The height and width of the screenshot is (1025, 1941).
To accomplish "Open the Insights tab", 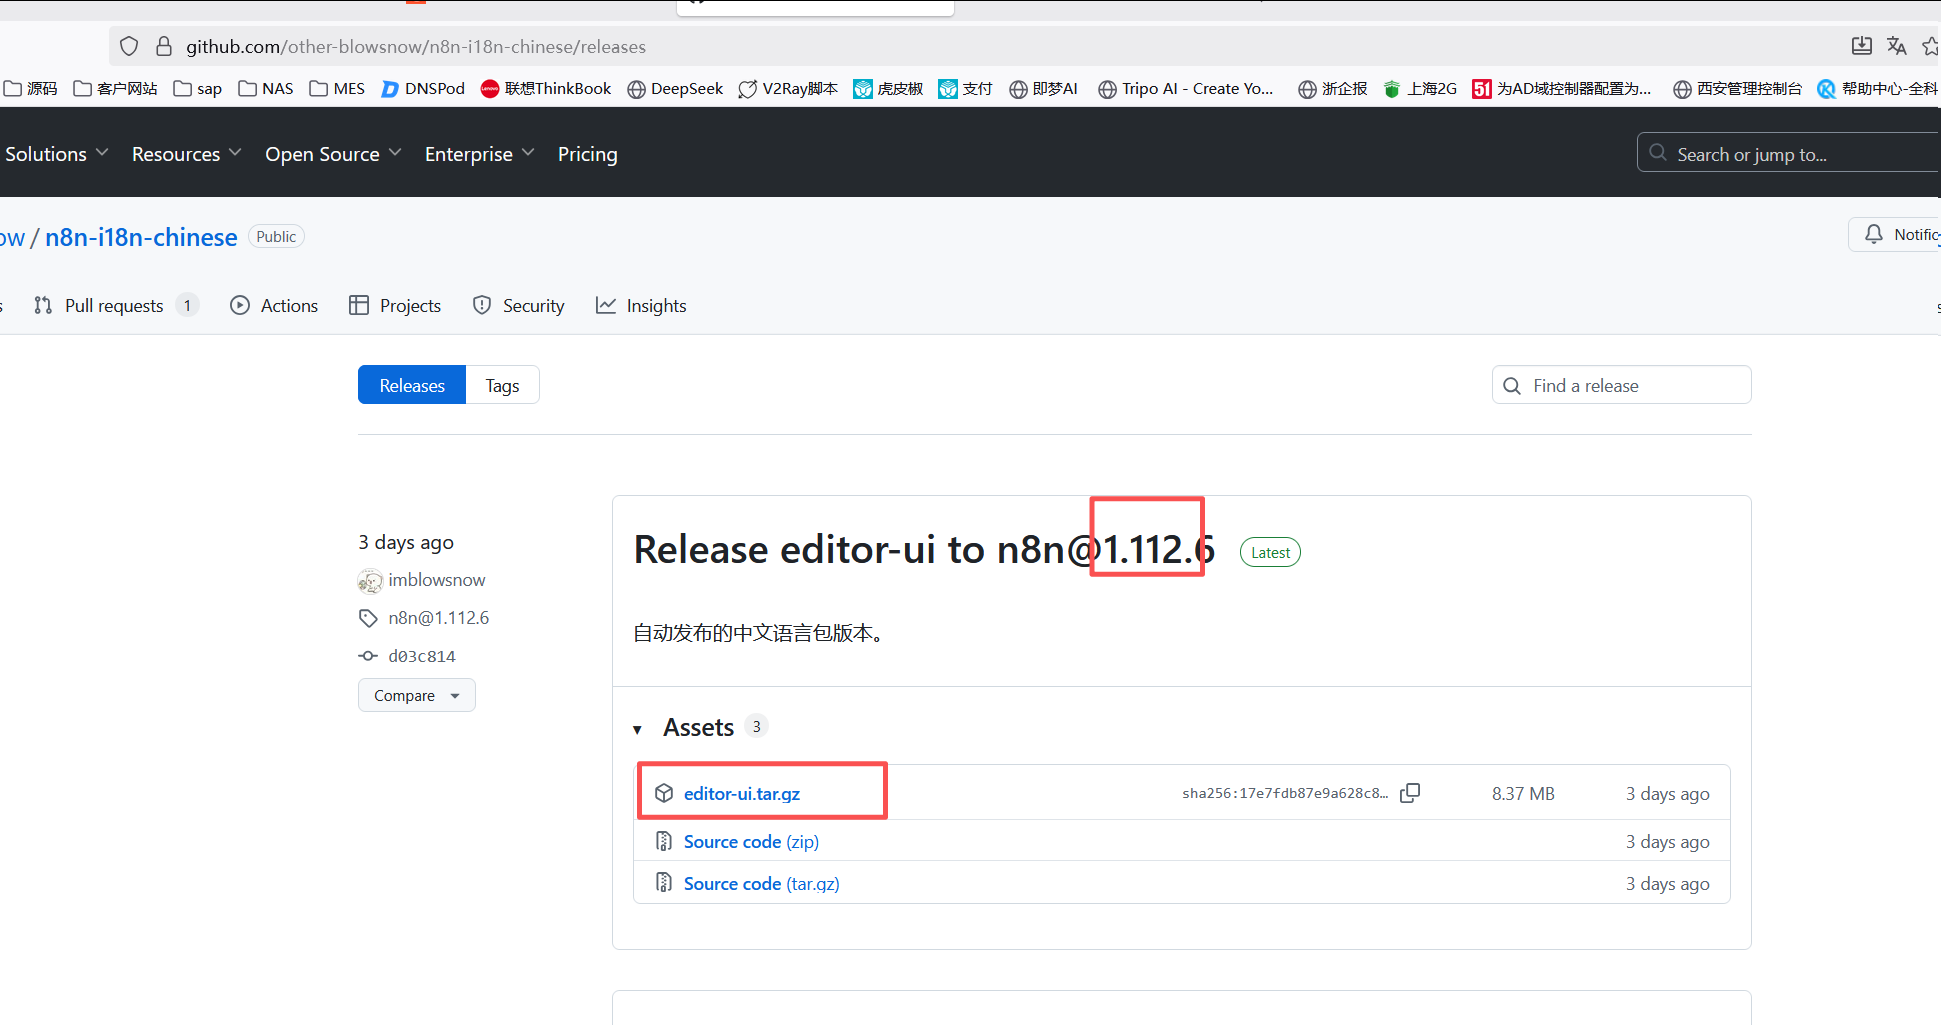I will (x=656, y=305).
